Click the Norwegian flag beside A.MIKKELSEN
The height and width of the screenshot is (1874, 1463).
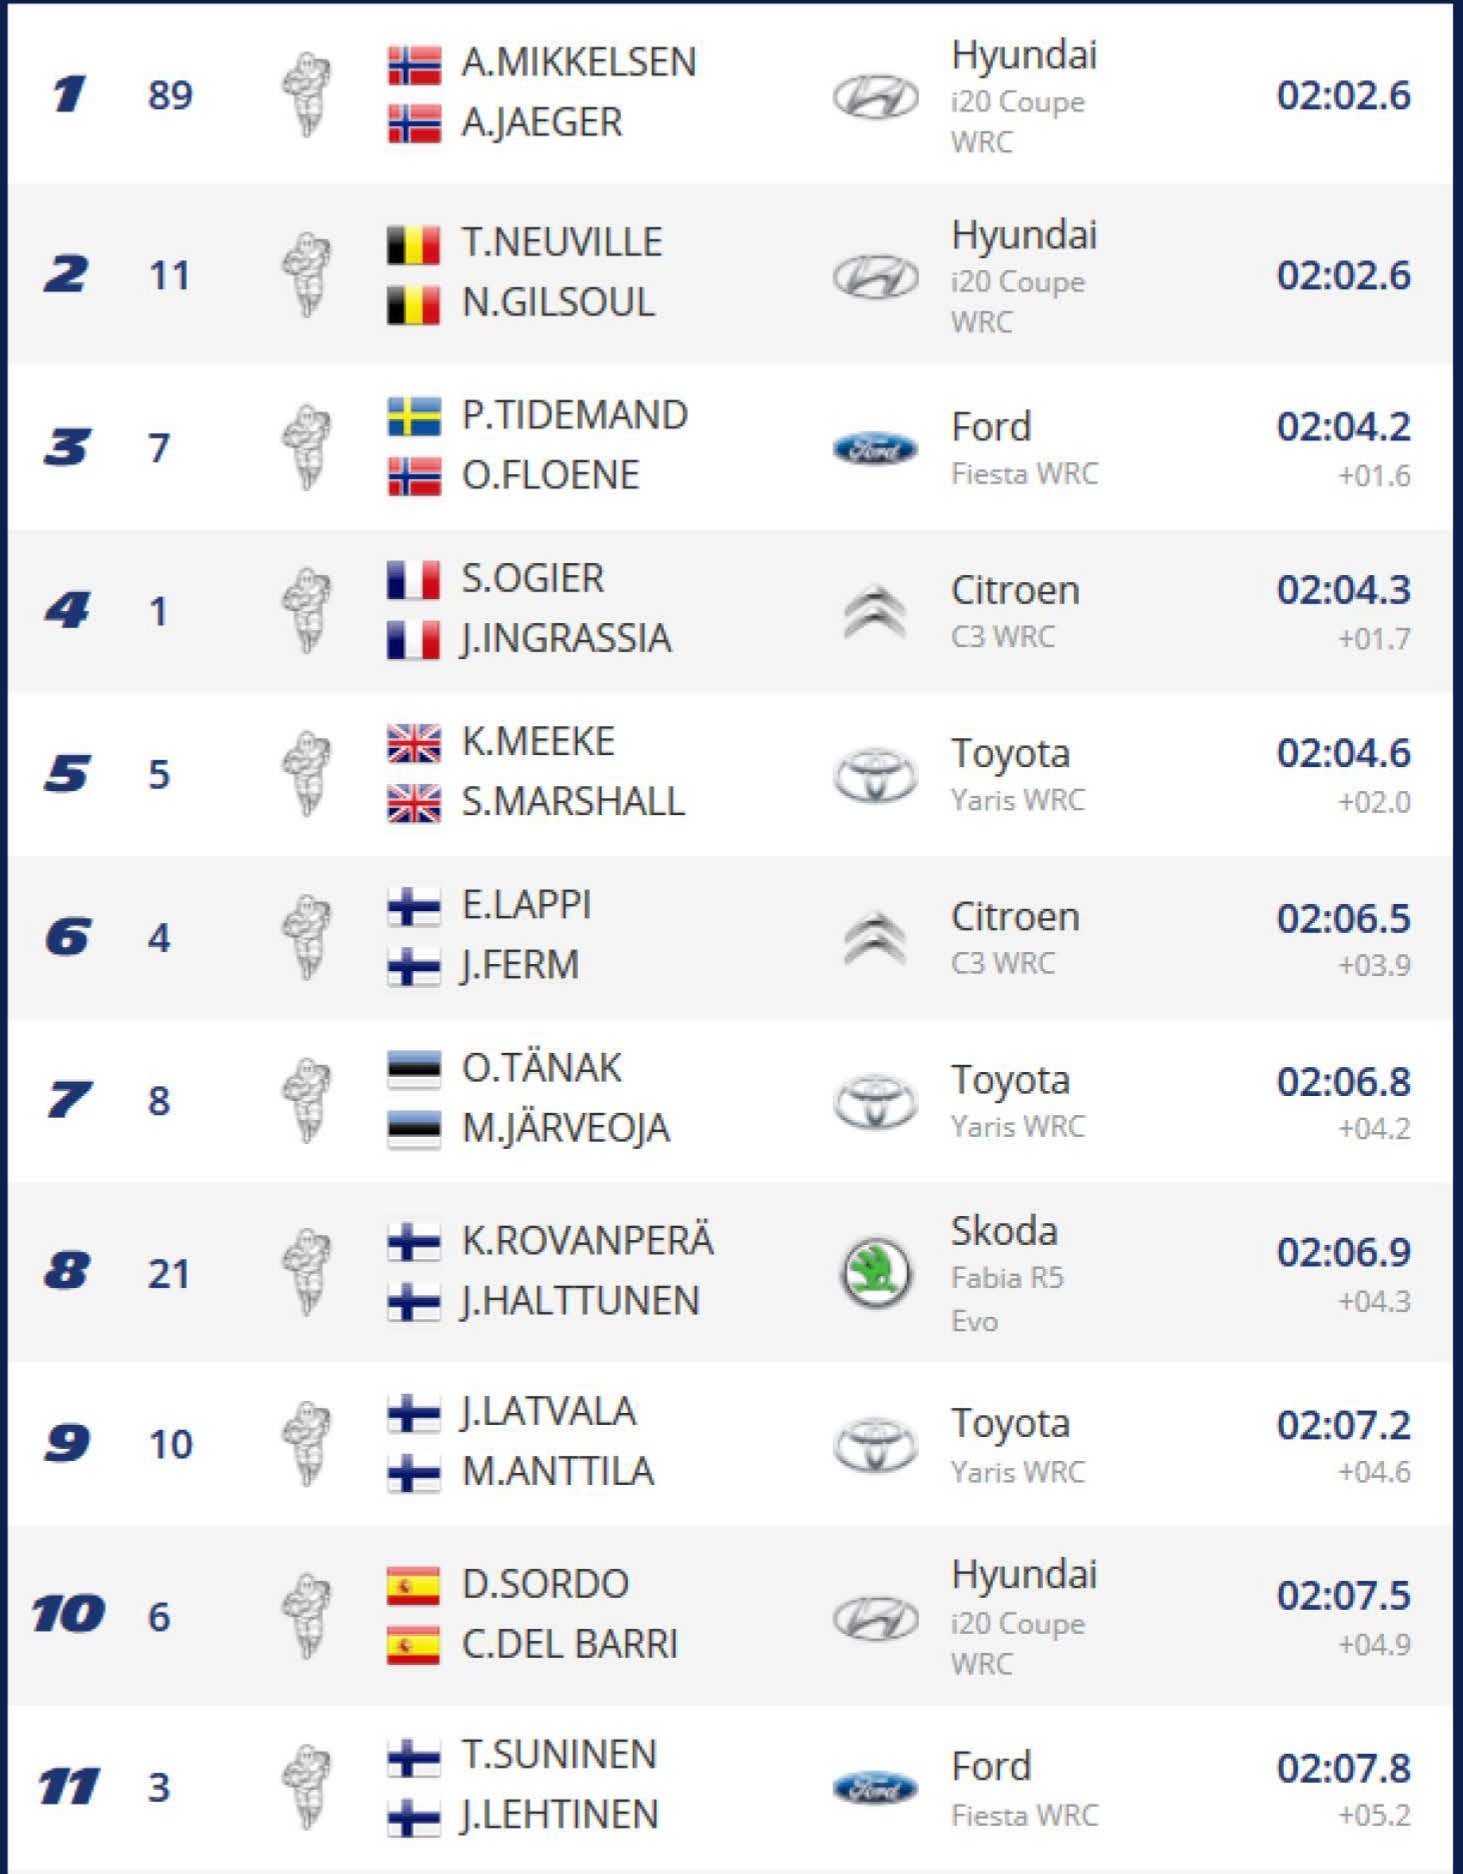click(x=414, y=64)
